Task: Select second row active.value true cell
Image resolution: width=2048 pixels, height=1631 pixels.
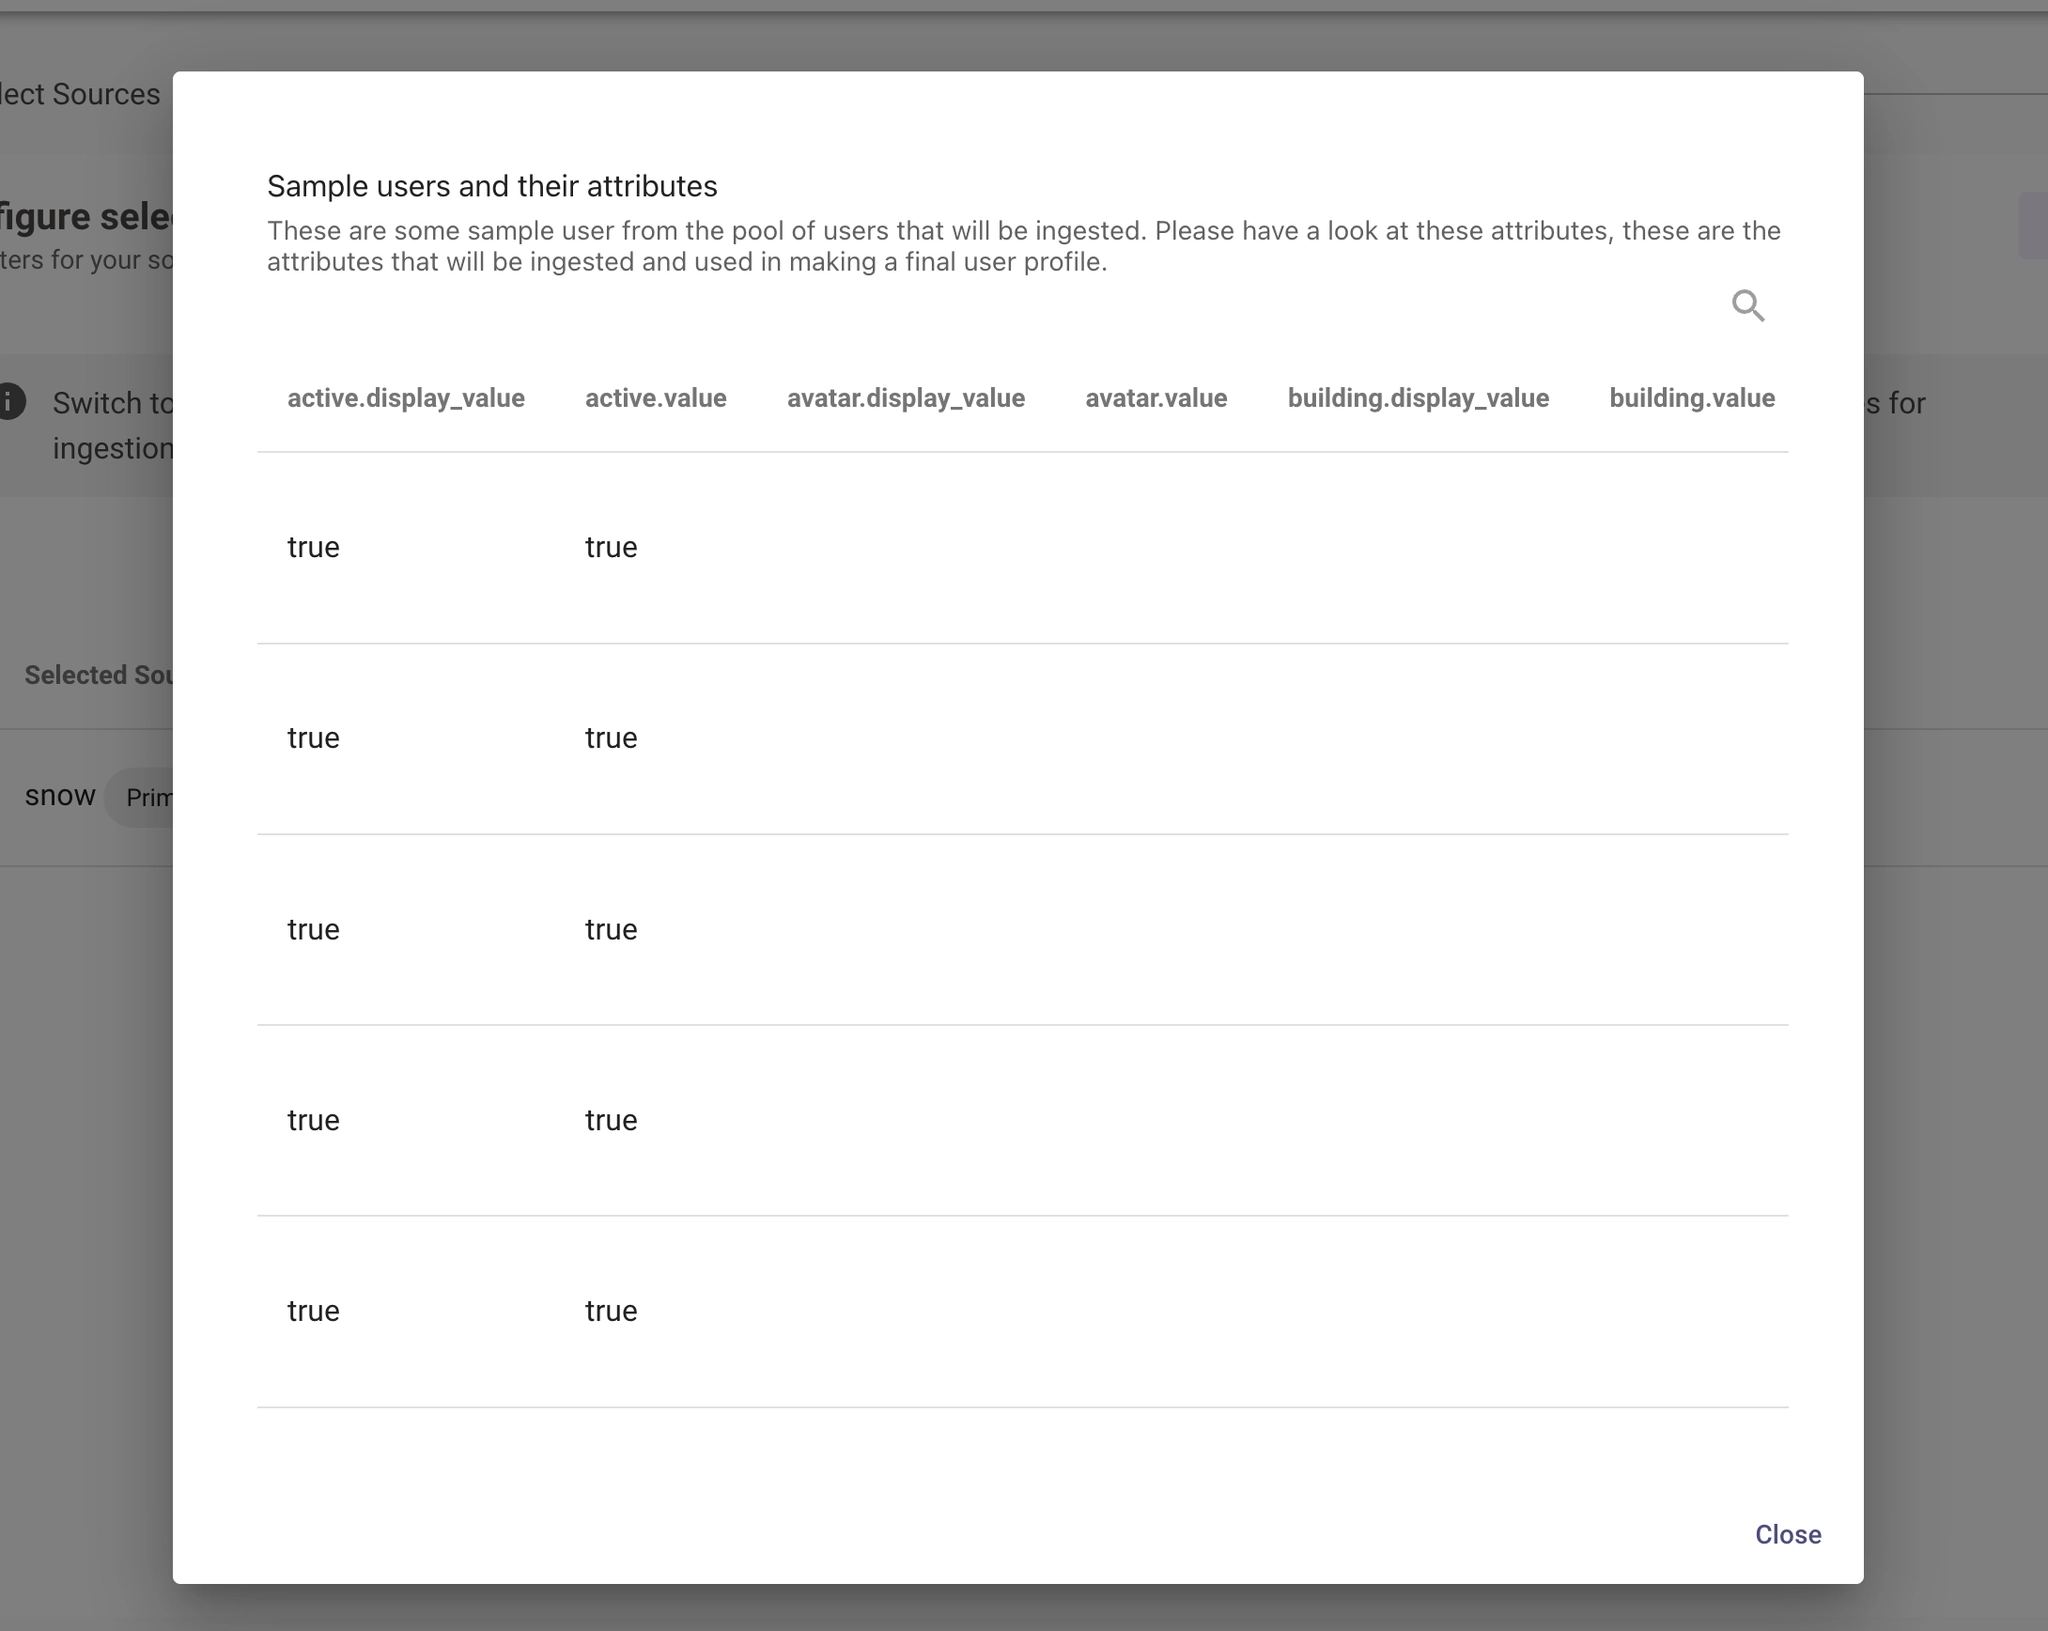Action: pos(610,738)
